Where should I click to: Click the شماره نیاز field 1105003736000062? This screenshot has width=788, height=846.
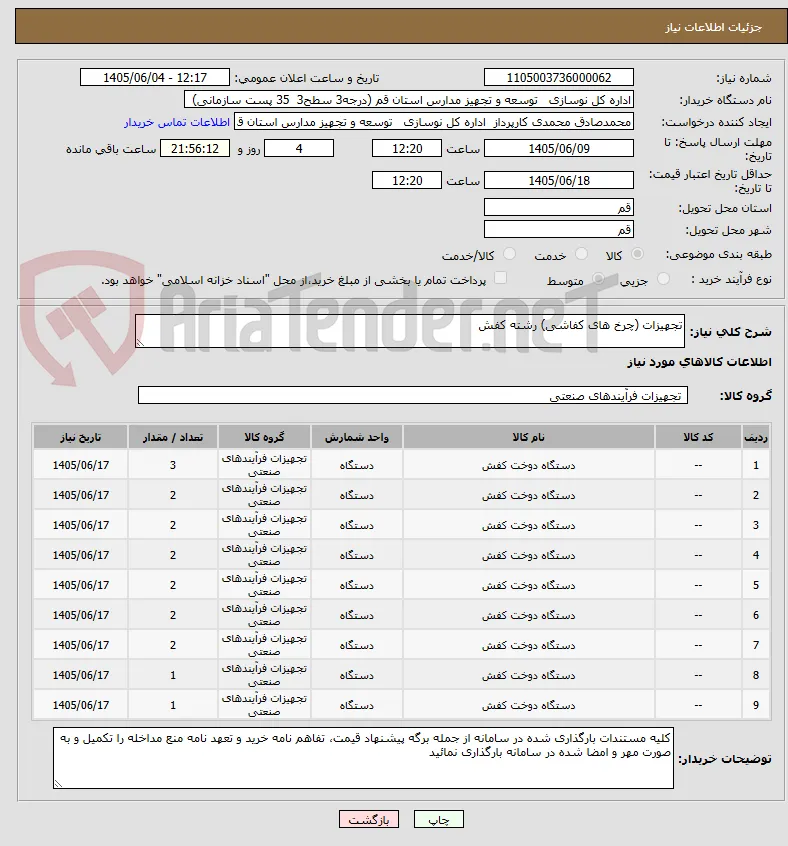(559, 78)
